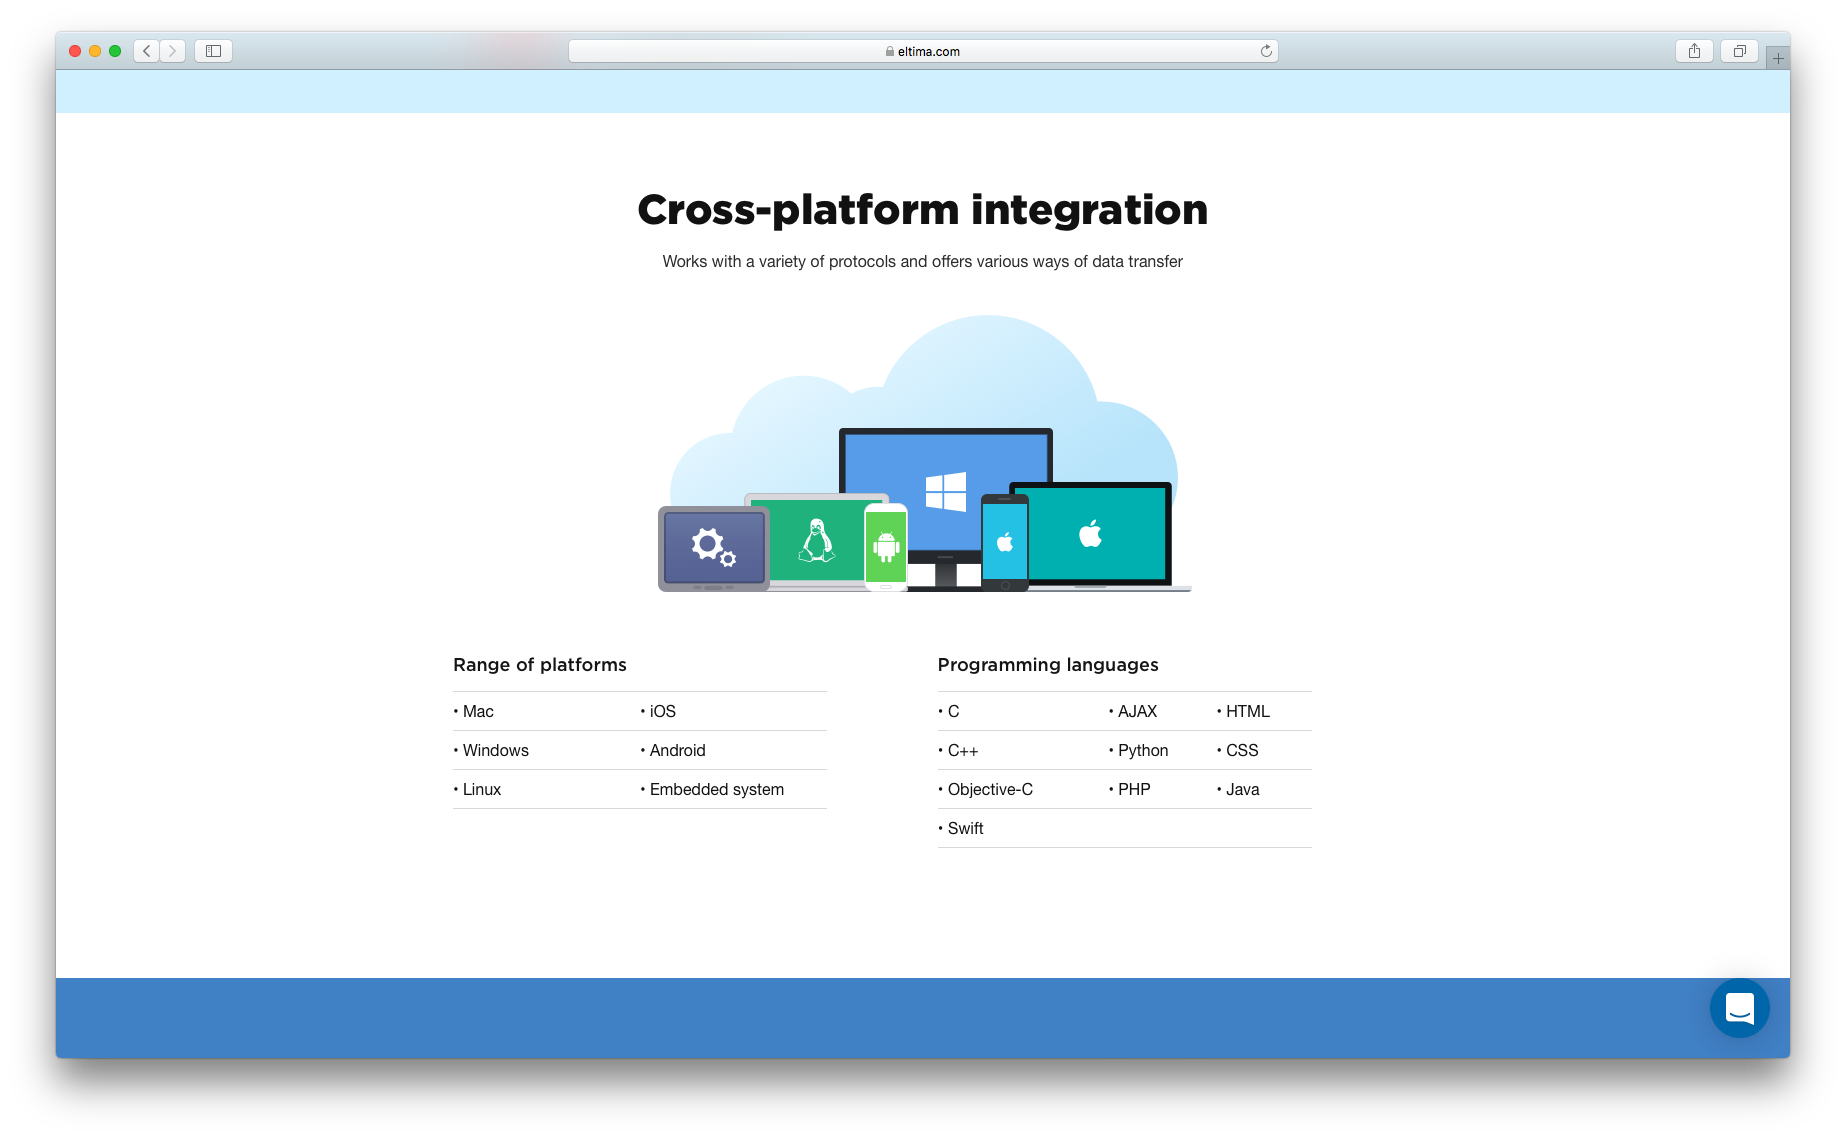Click 'HTML' in the languages list
The image size is (1846, 1138).
(1248, 711)
